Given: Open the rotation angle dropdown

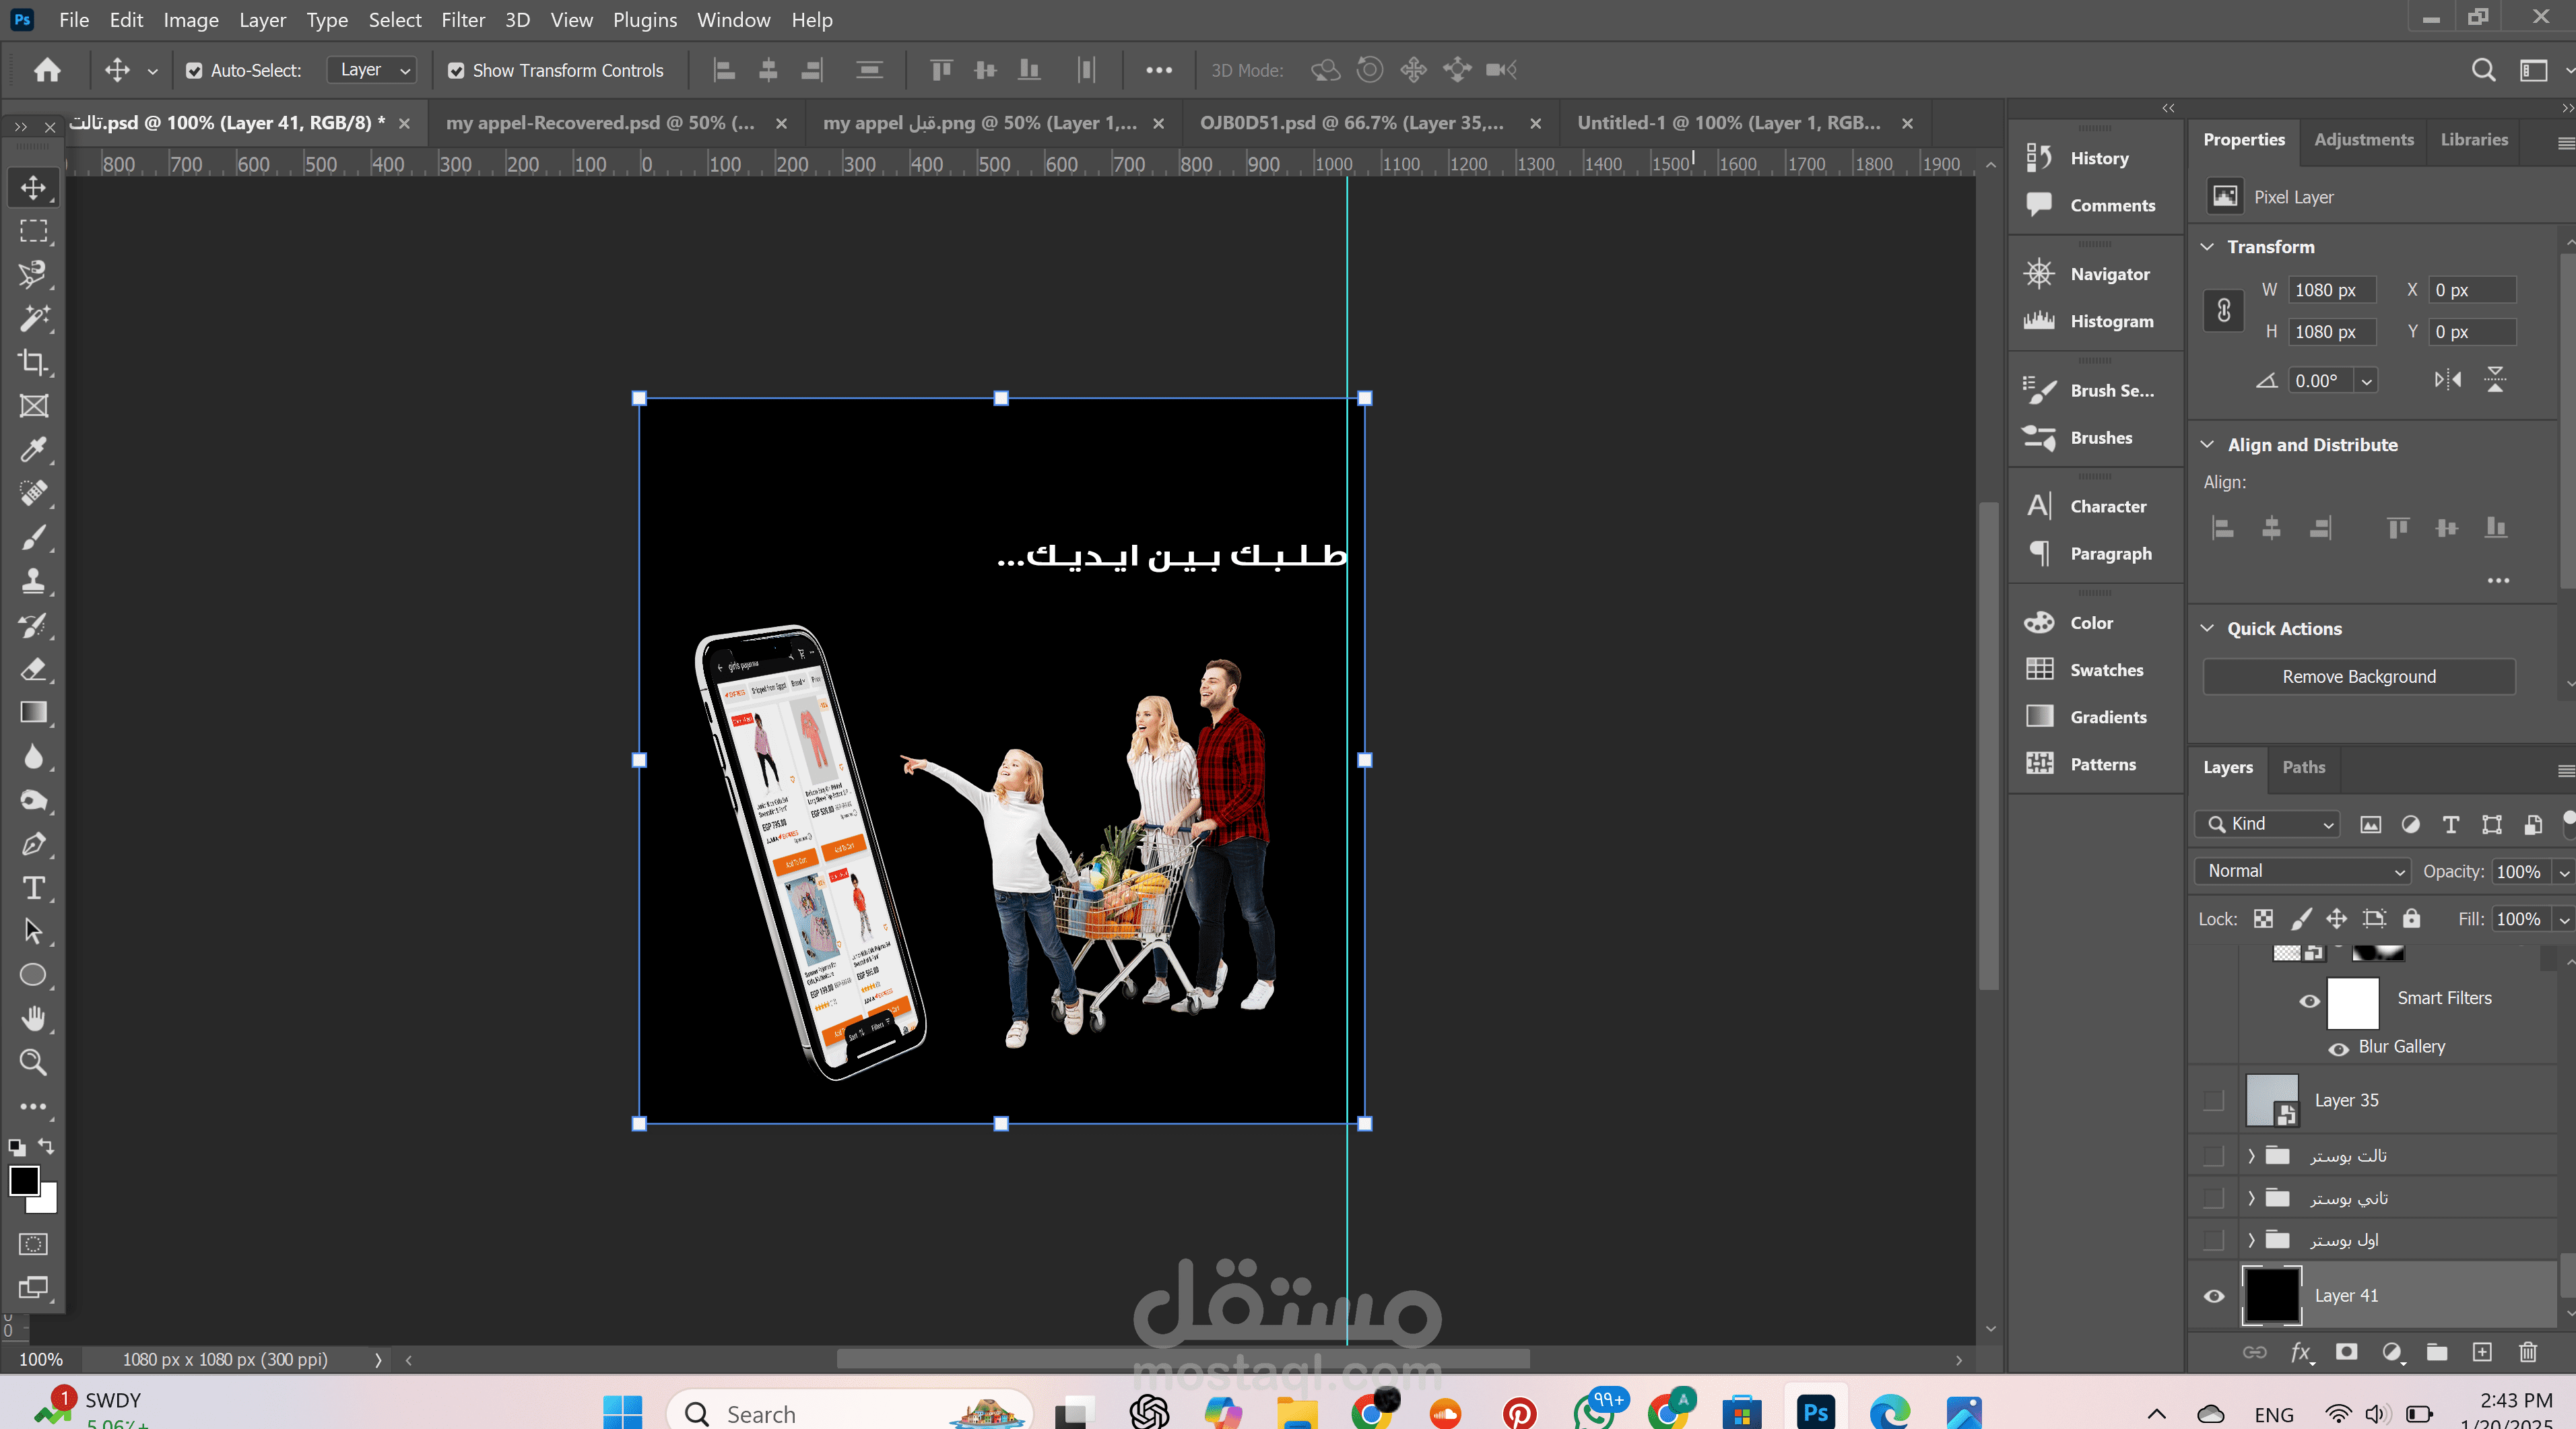Looking at the screenshot, I should tap(2367, 381).
